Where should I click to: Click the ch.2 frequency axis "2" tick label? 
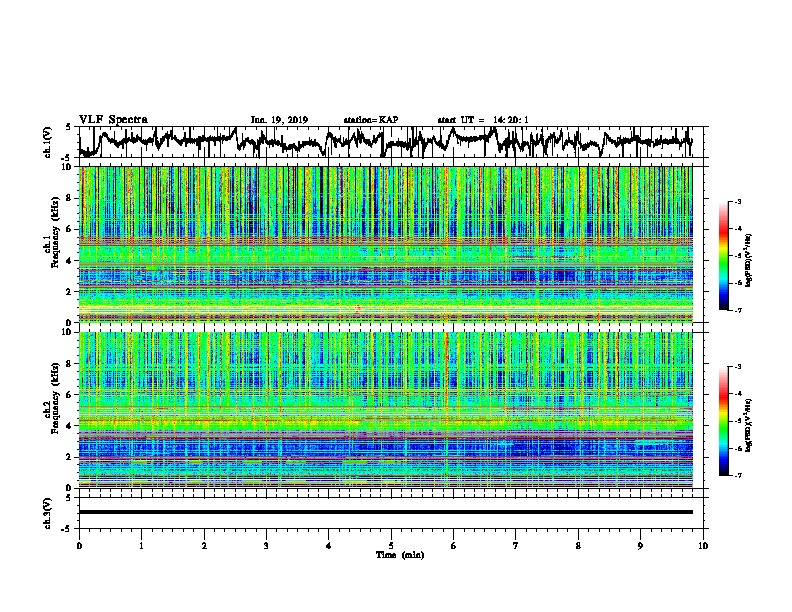point(70,457)
